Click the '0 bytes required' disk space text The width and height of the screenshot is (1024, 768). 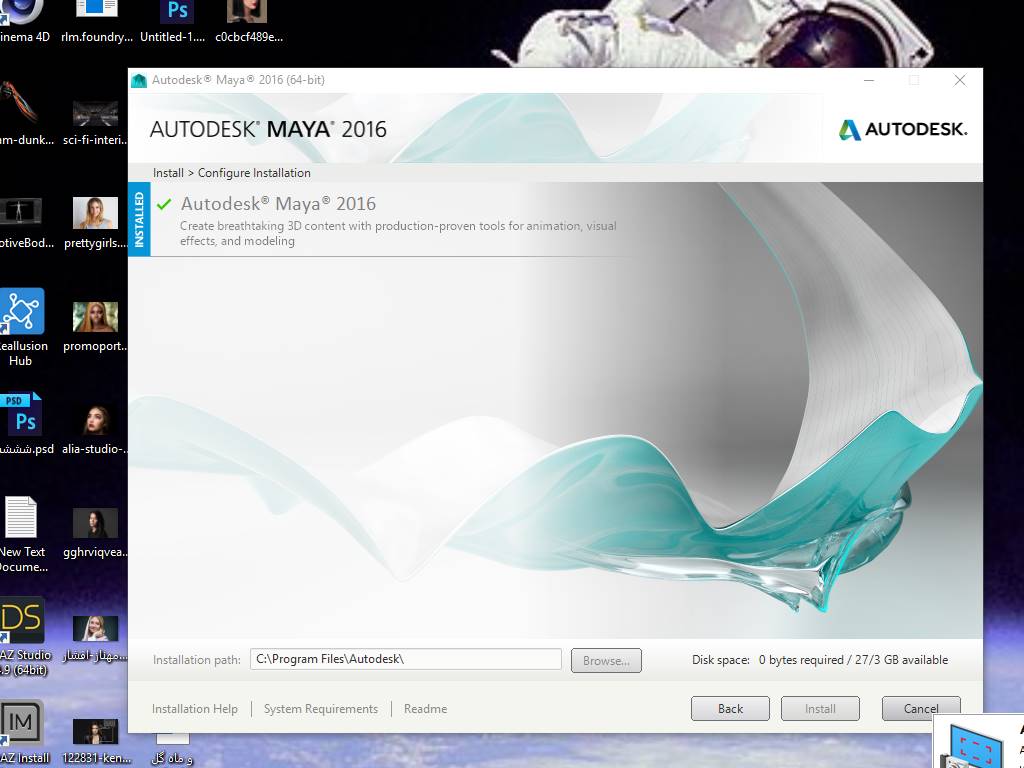coord(801,660)
